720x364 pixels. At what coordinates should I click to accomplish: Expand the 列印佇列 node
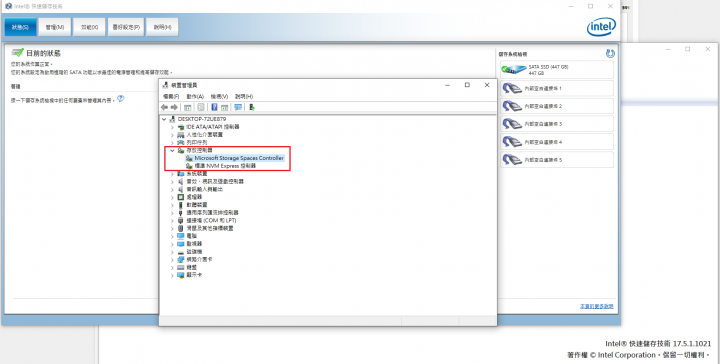point(172,143)
